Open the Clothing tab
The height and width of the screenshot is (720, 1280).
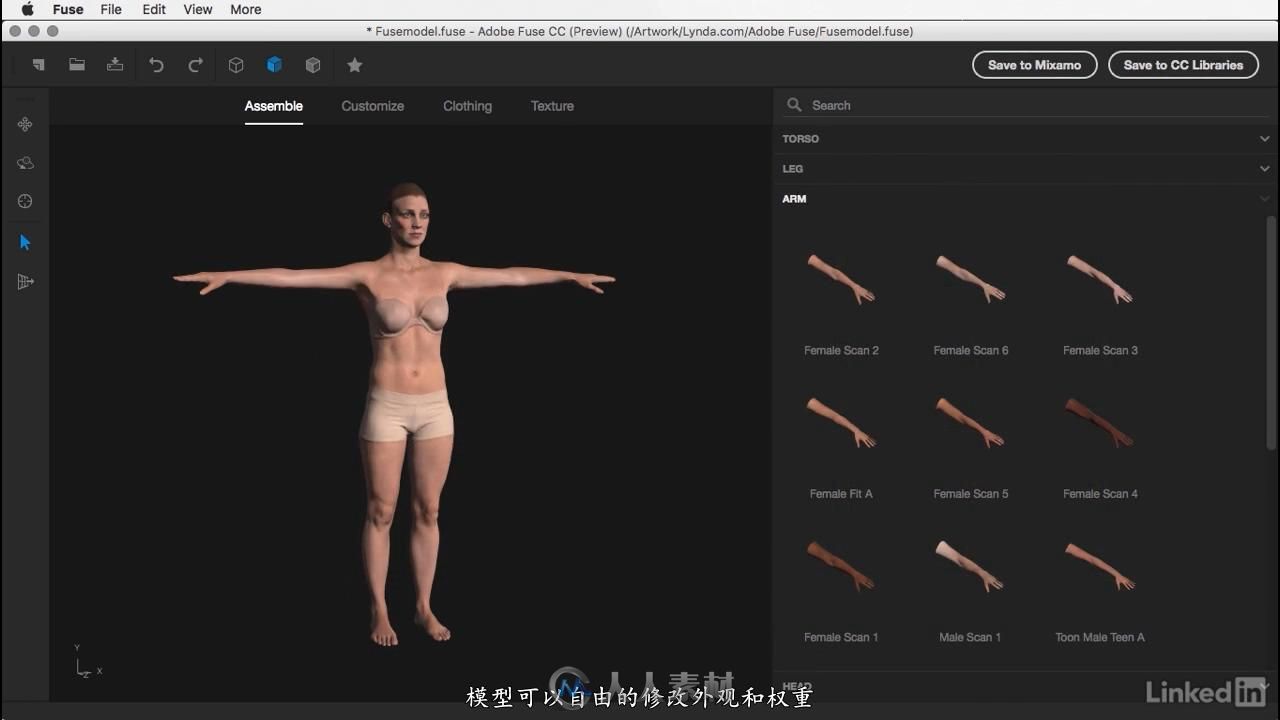[467, 106]
